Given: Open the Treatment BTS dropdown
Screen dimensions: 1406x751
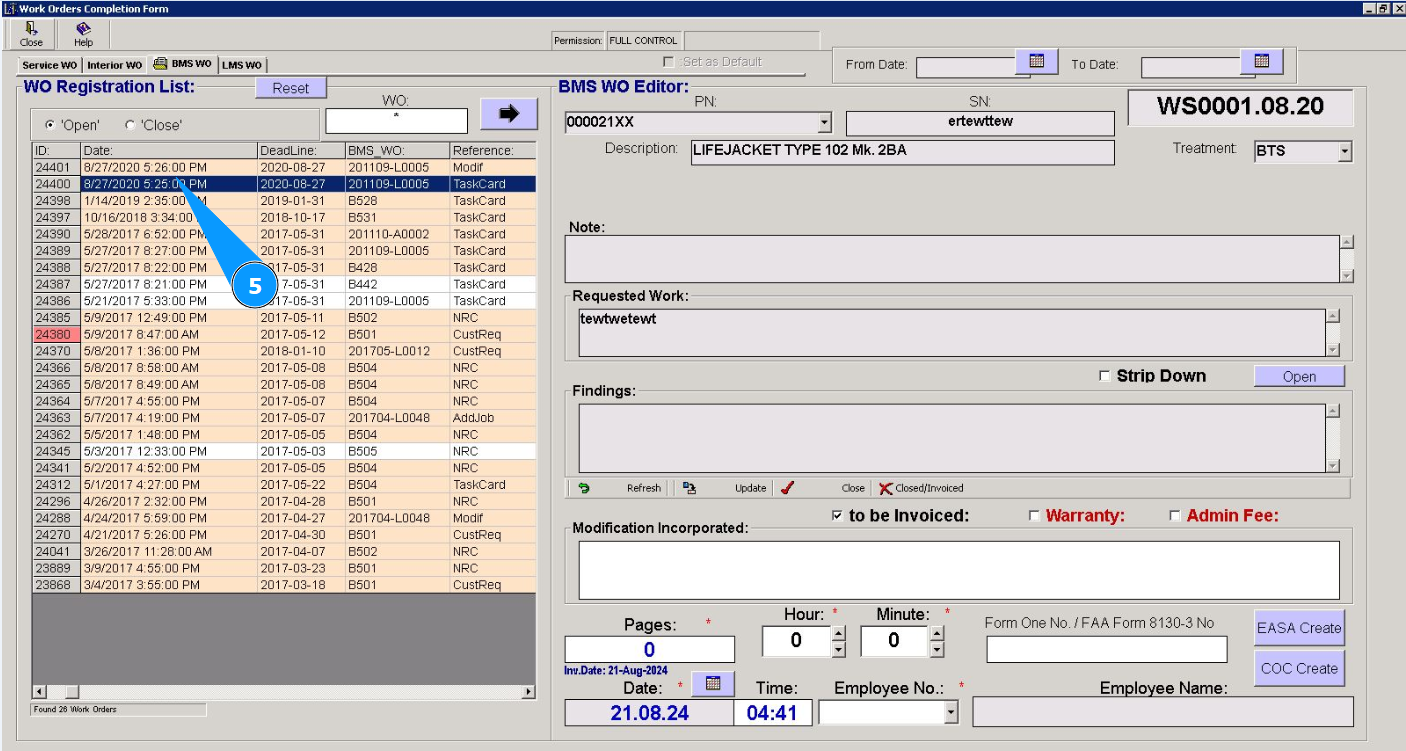Looking at the screenshot, I should point(1344,152).
